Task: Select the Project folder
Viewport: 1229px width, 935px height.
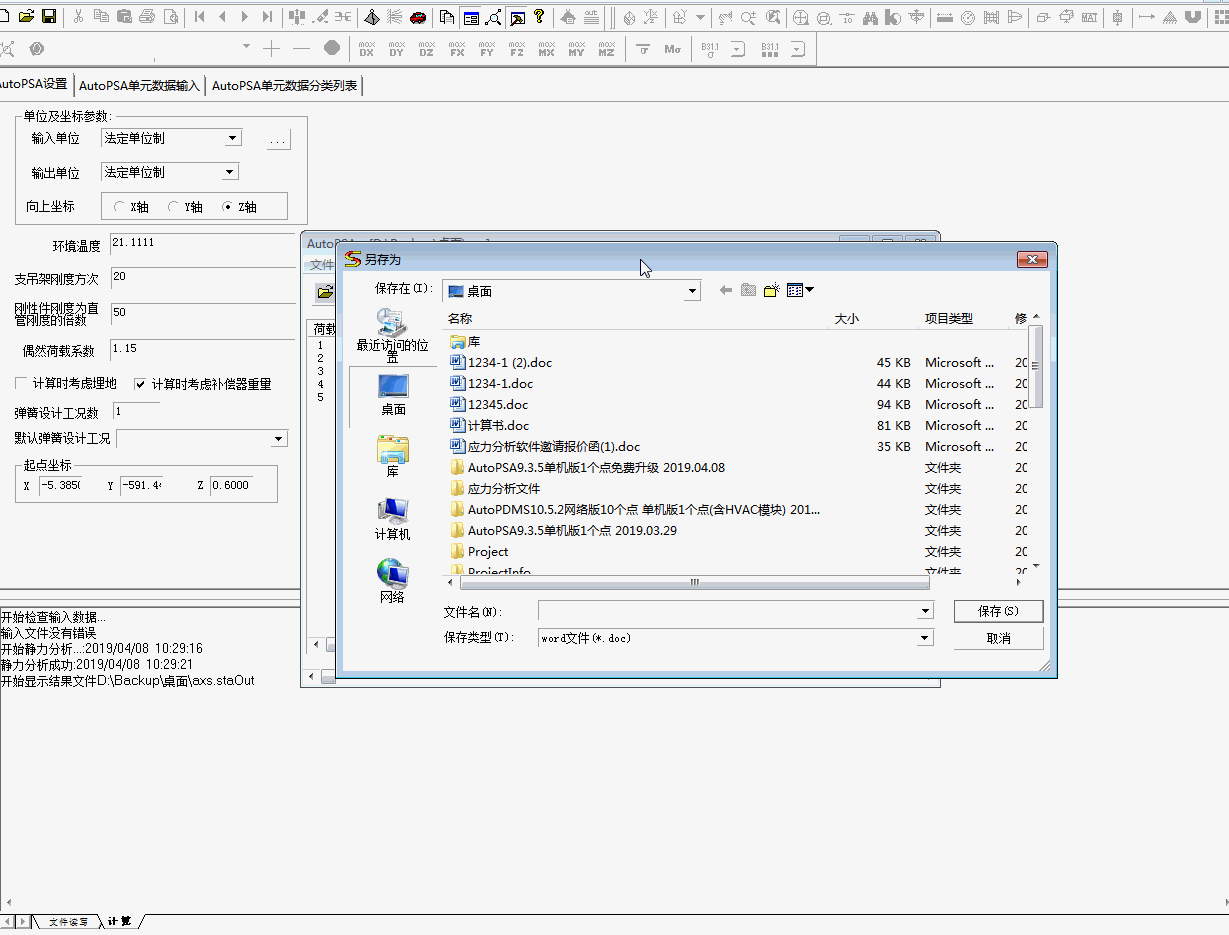Action: tap(479, 552)
